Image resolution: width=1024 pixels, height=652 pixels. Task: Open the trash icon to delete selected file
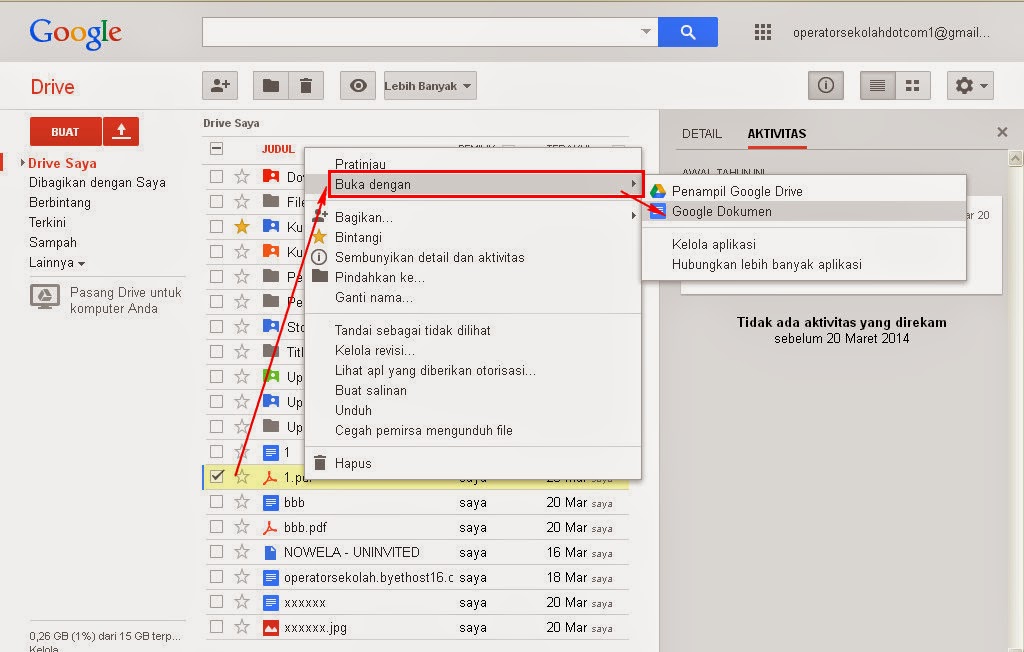306,85
